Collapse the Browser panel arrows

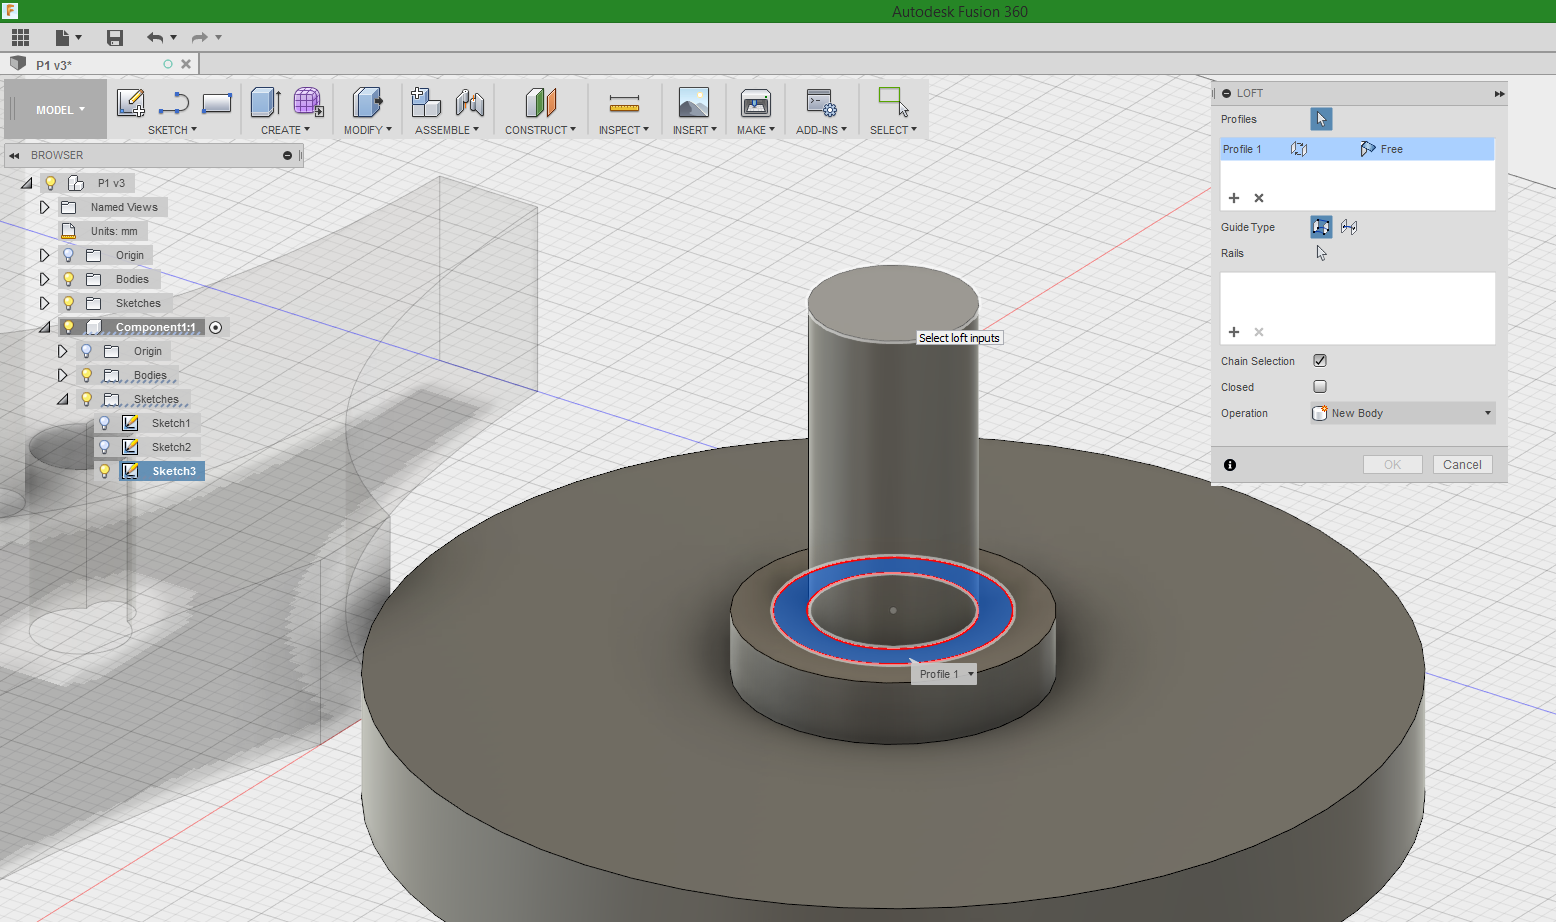pos(14,155)
